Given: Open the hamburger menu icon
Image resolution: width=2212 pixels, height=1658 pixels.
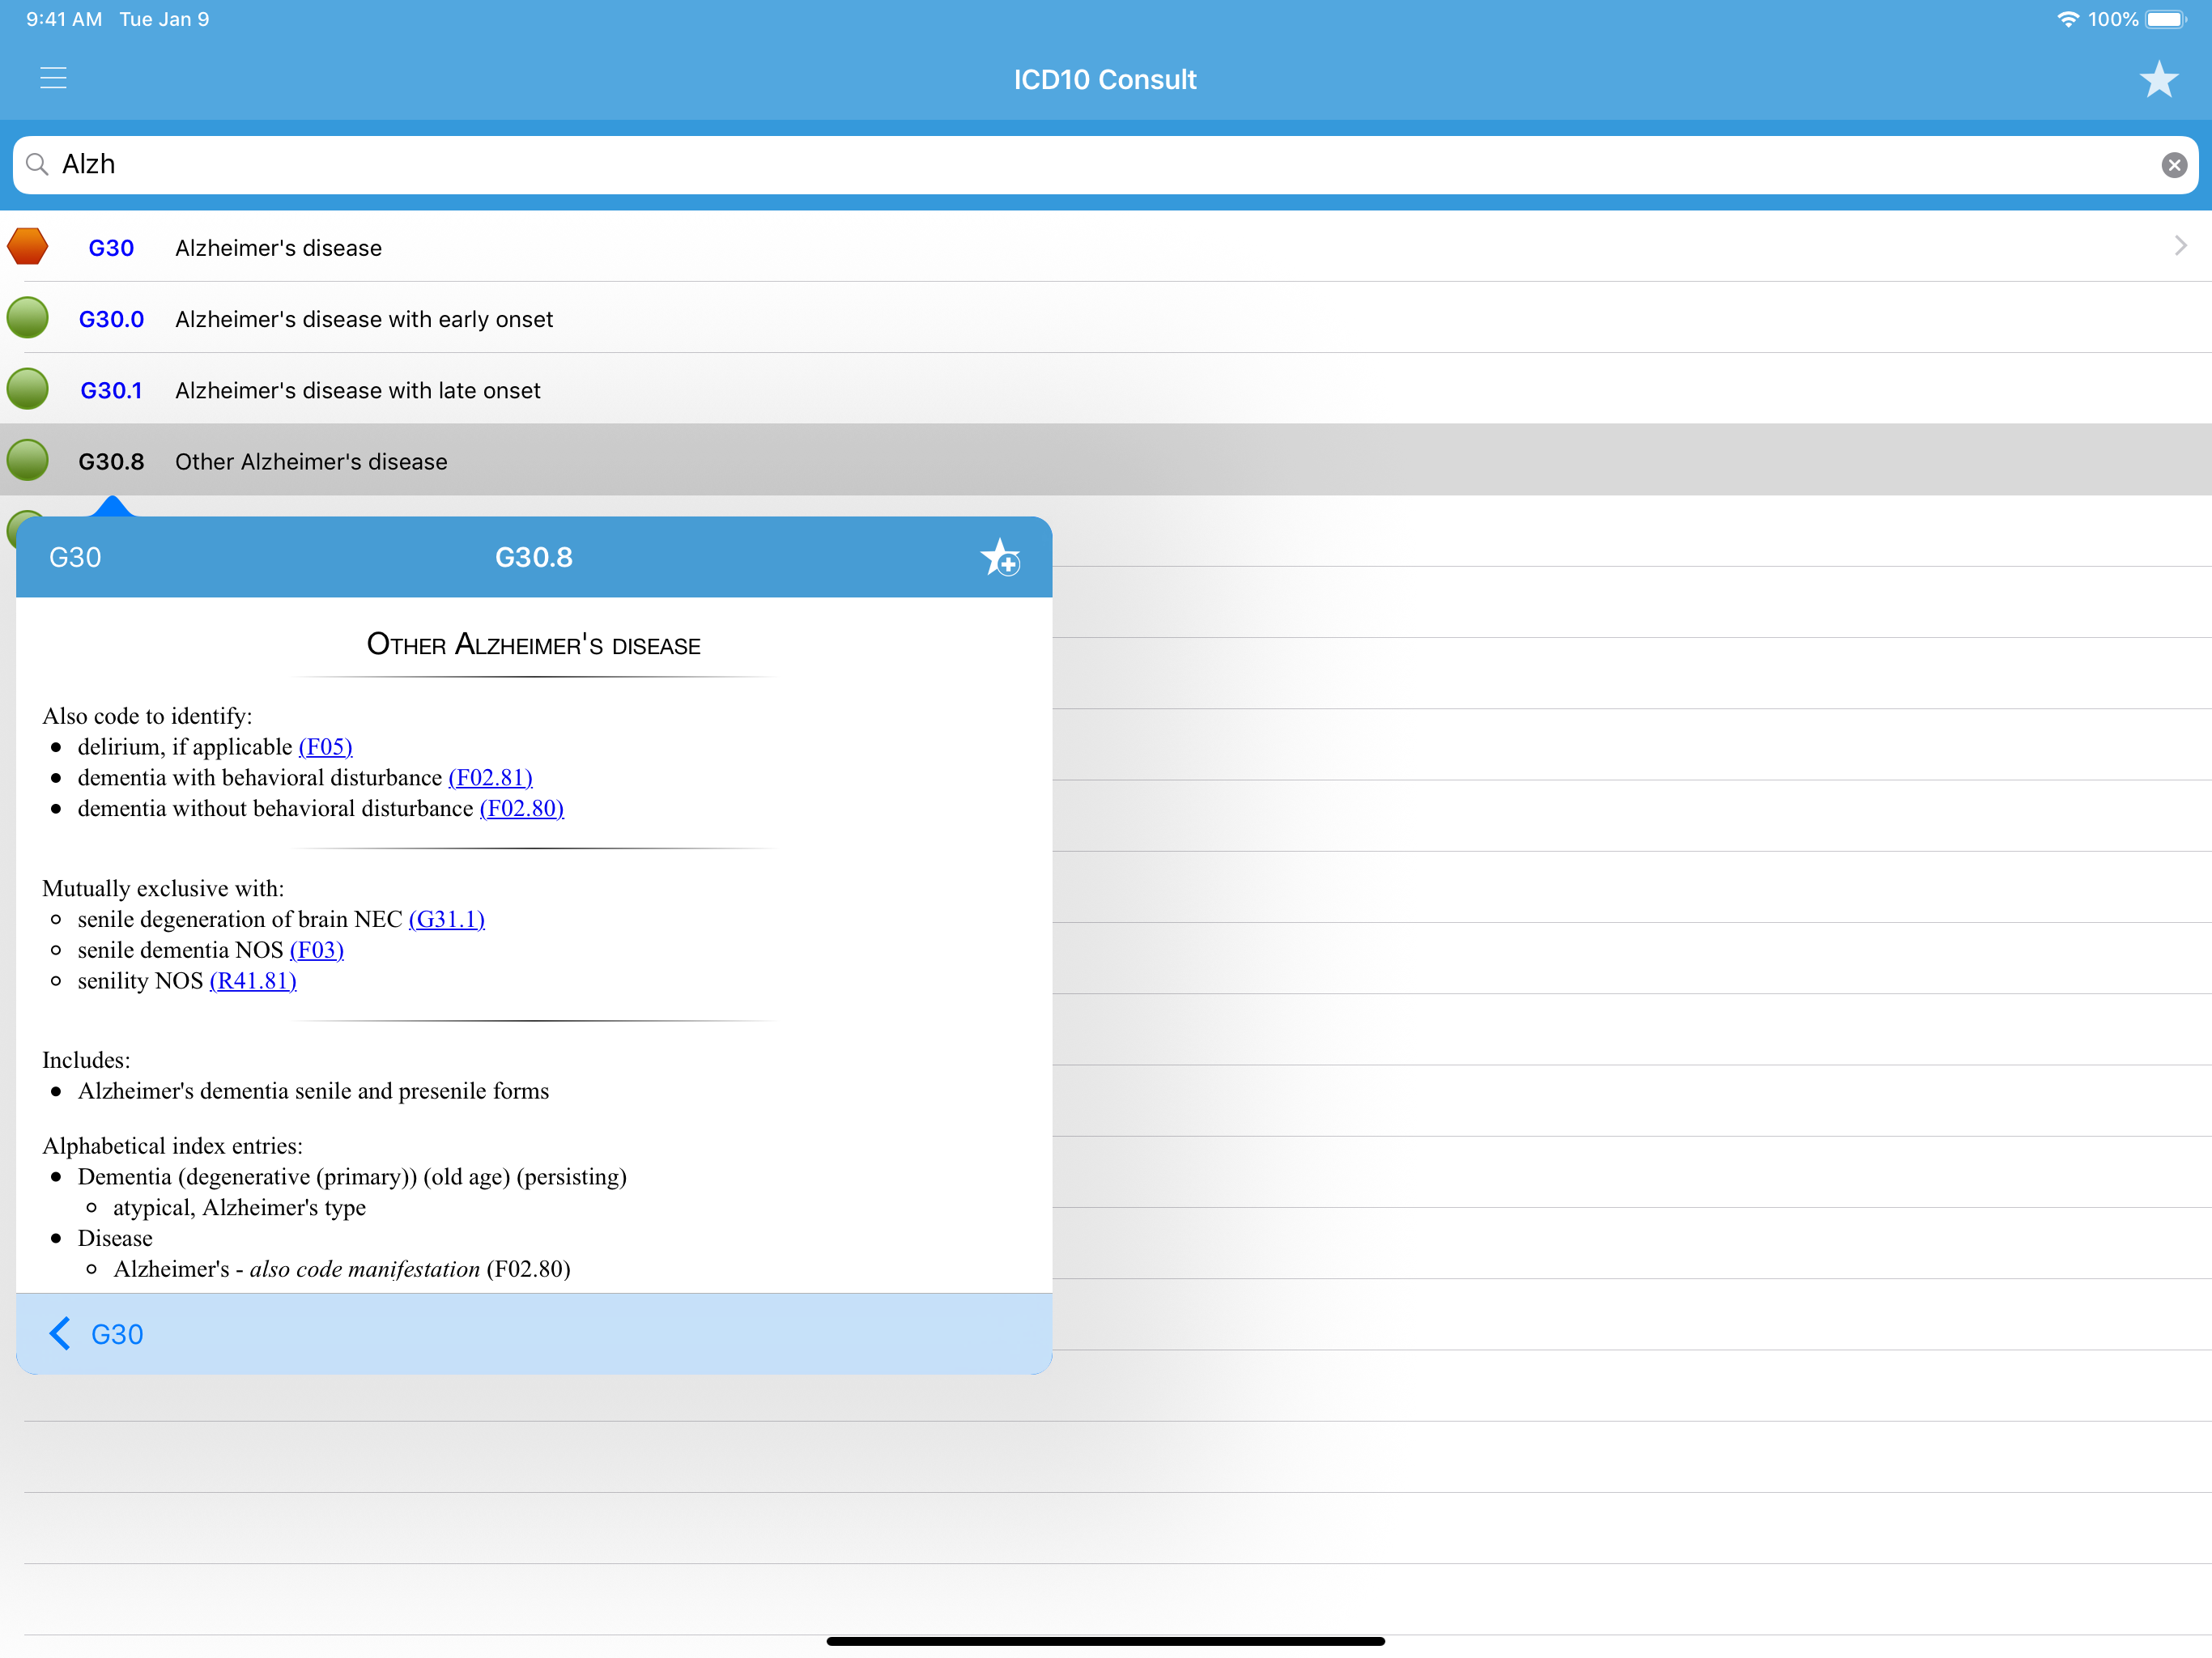Looking at the screenshot, I should 53,78.
